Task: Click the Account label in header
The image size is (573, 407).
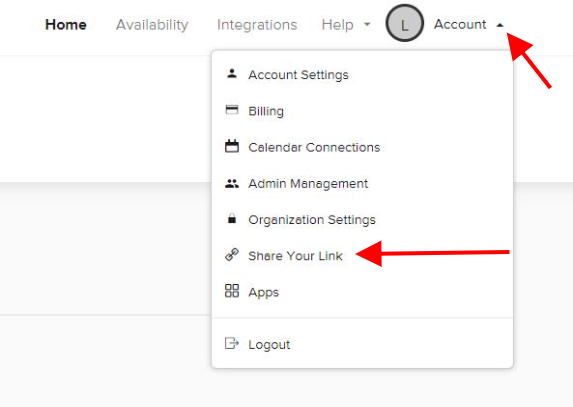Action: tap(460, 24)
